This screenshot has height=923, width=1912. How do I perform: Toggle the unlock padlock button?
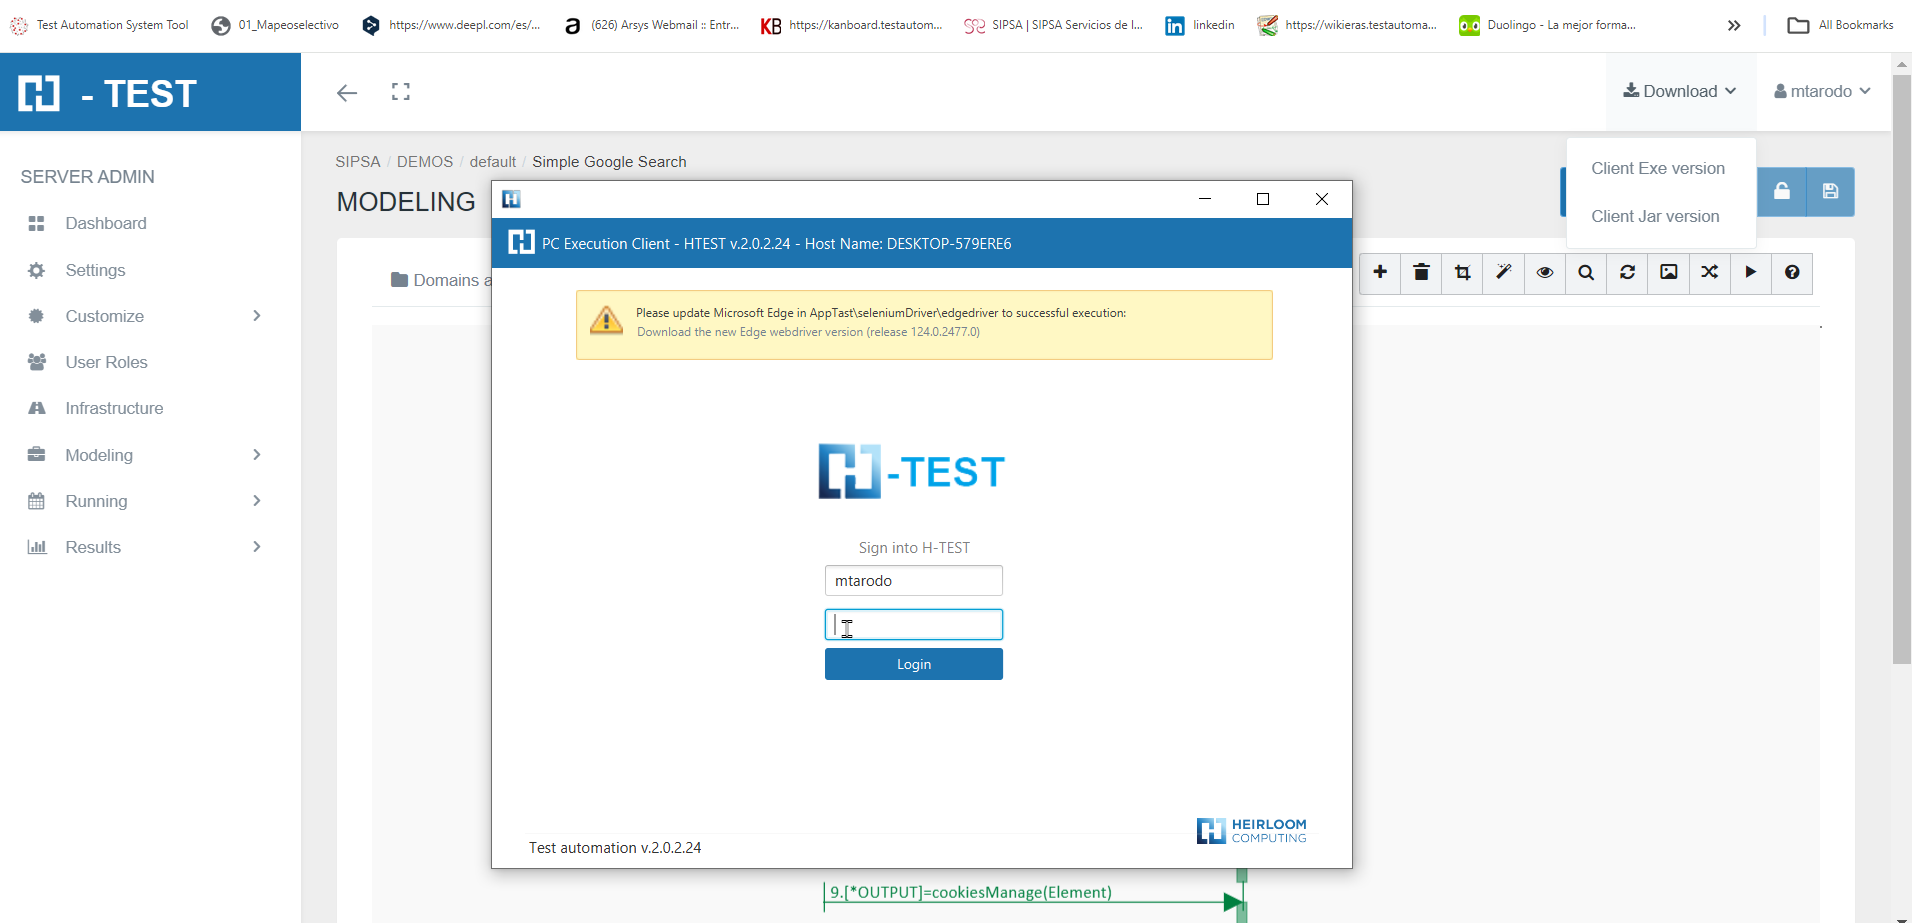click(x=1782, y=191)
